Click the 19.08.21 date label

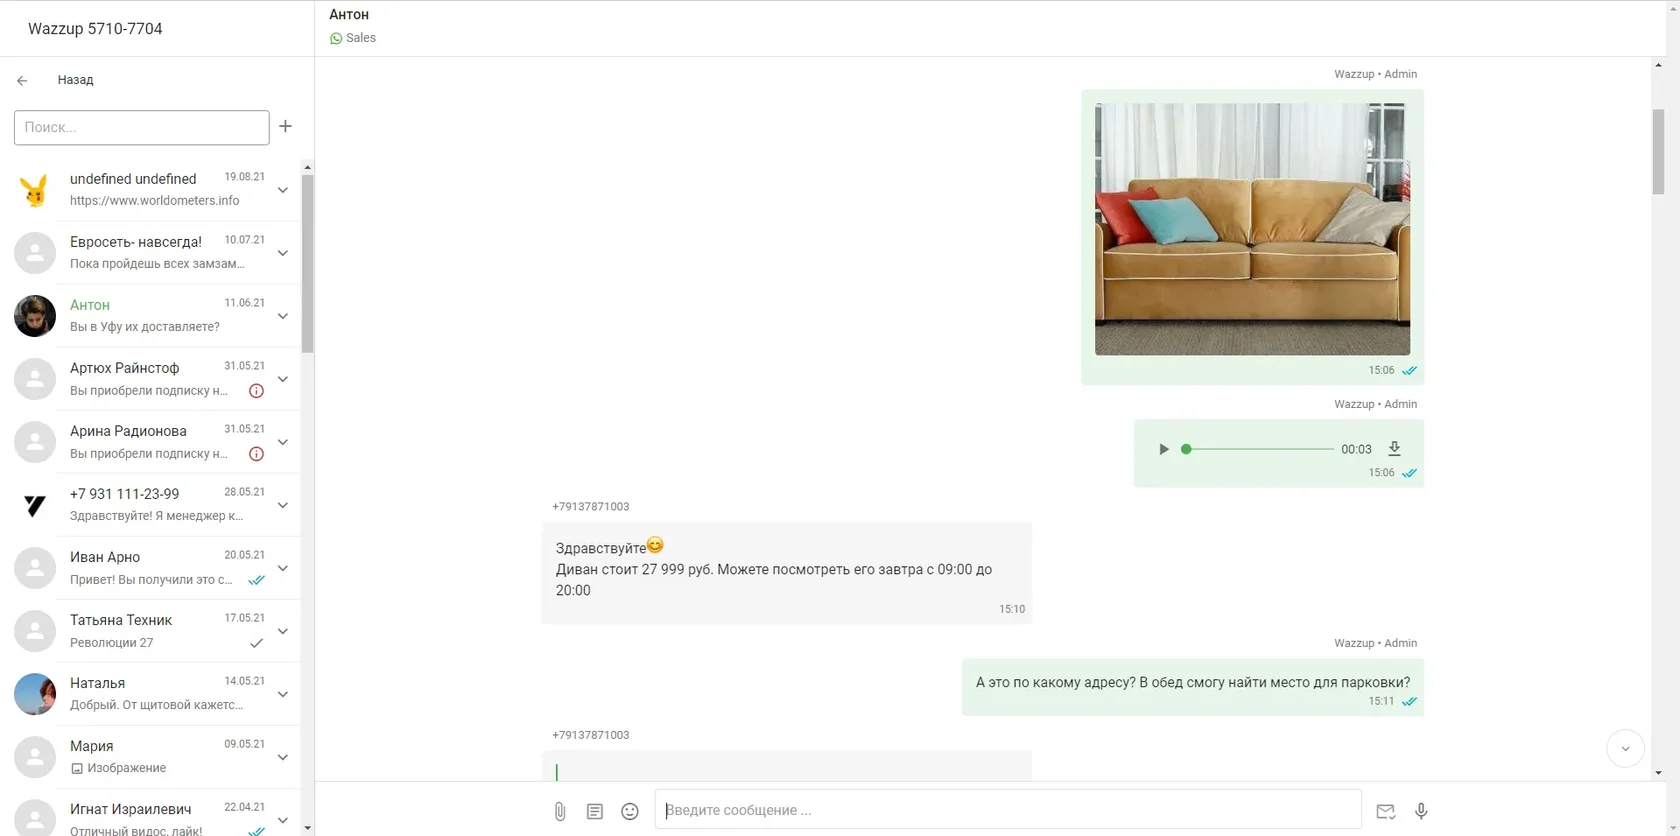[245, 177]
